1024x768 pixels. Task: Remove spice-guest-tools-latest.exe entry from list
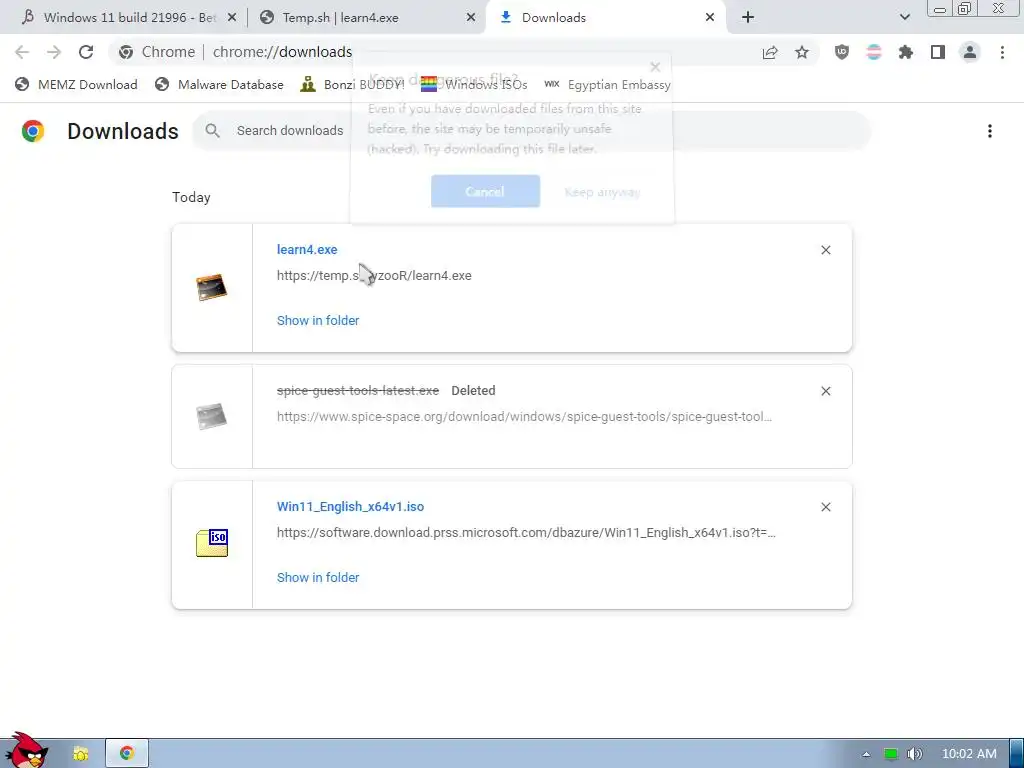point(825,391)
